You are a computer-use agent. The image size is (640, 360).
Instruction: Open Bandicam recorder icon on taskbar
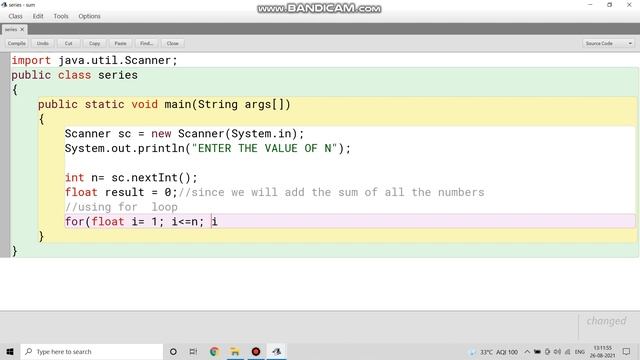(256, 351)
